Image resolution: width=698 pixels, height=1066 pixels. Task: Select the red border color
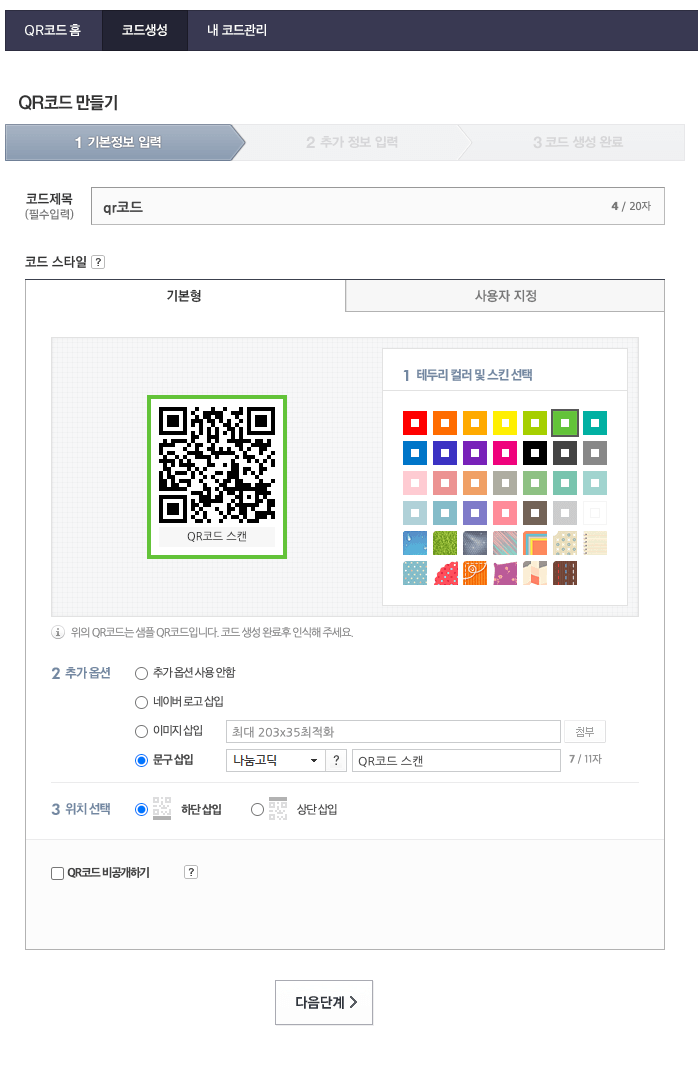415,423
